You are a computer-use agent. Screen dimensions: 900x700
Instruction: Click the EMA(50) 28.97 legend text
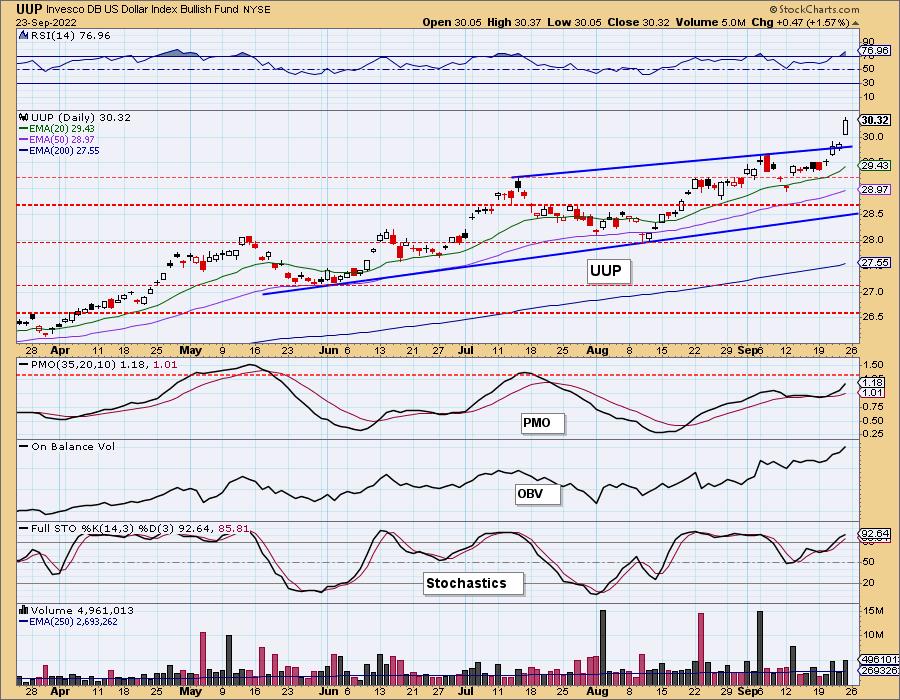tap(62, 139)
